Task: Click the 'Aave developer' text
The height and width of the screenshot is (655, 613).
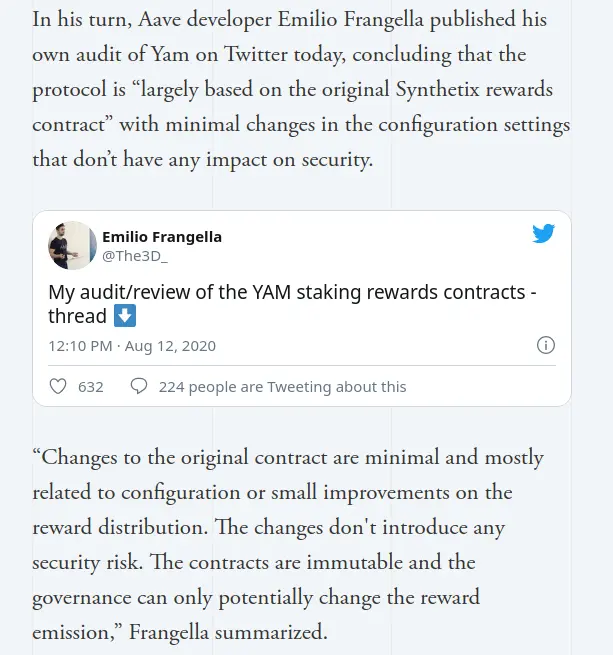Action: click(205, 20)
